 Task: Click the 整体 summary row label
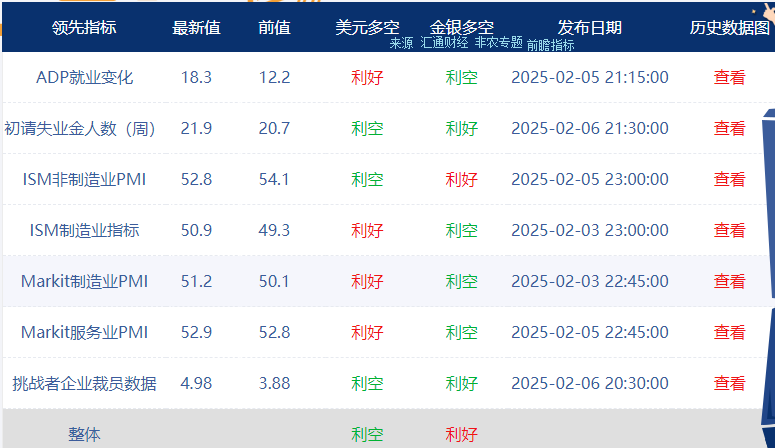click(x=84, y=434)
